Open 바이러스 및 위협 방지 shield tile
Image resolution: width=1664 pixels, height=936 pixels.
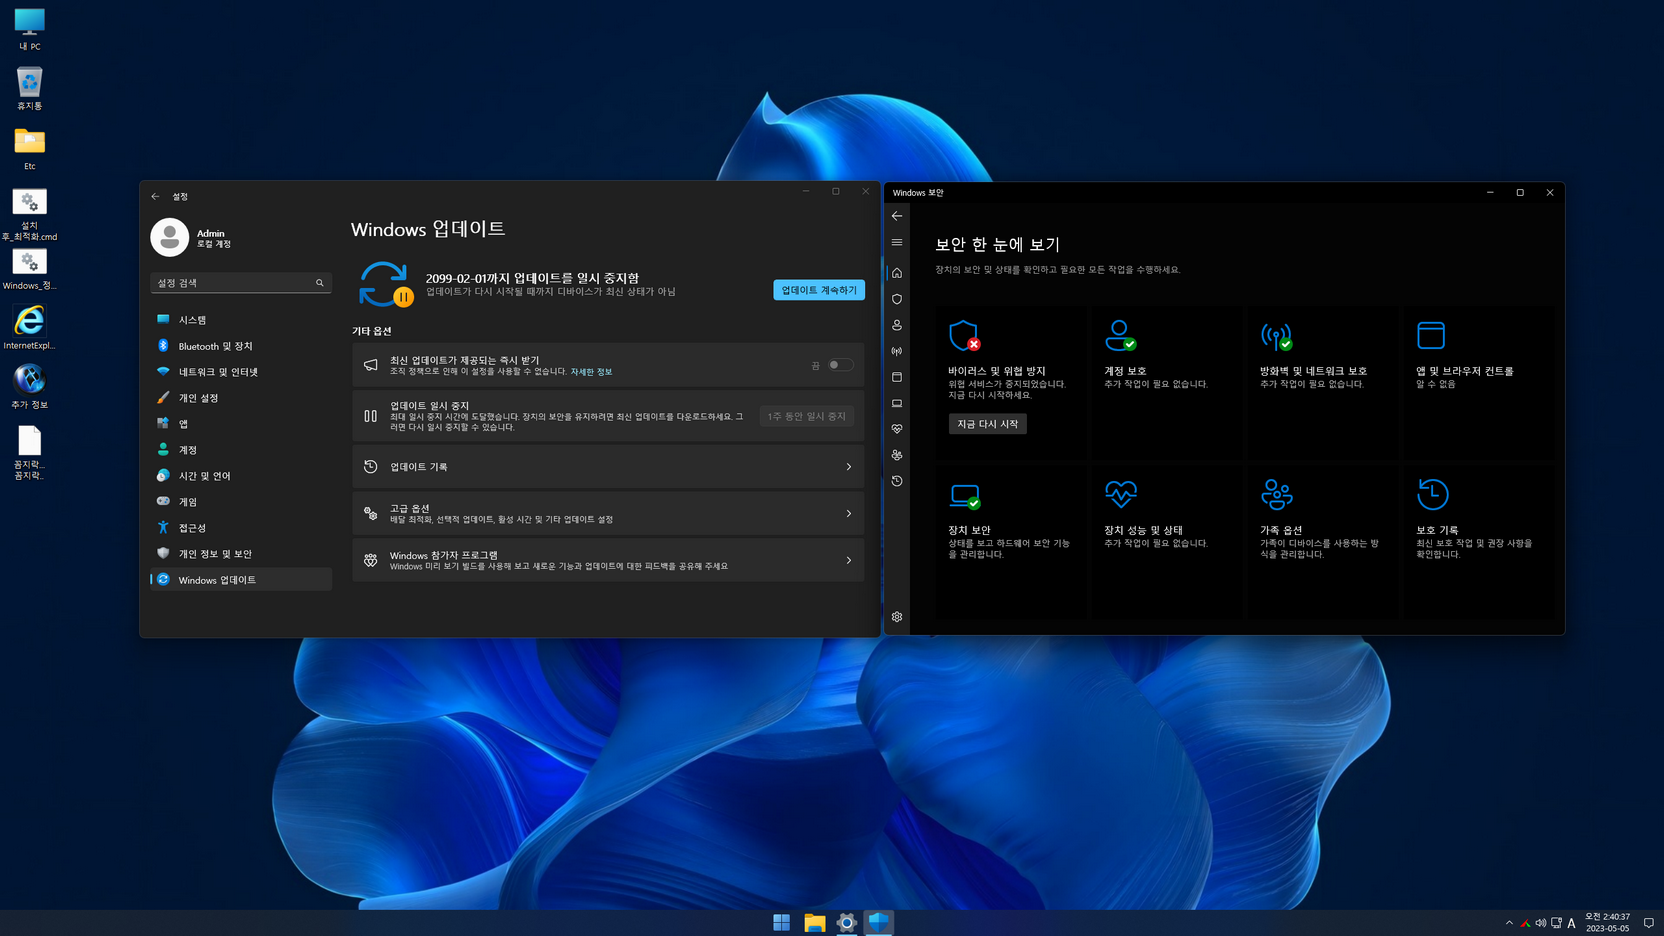tap(964, 336)
